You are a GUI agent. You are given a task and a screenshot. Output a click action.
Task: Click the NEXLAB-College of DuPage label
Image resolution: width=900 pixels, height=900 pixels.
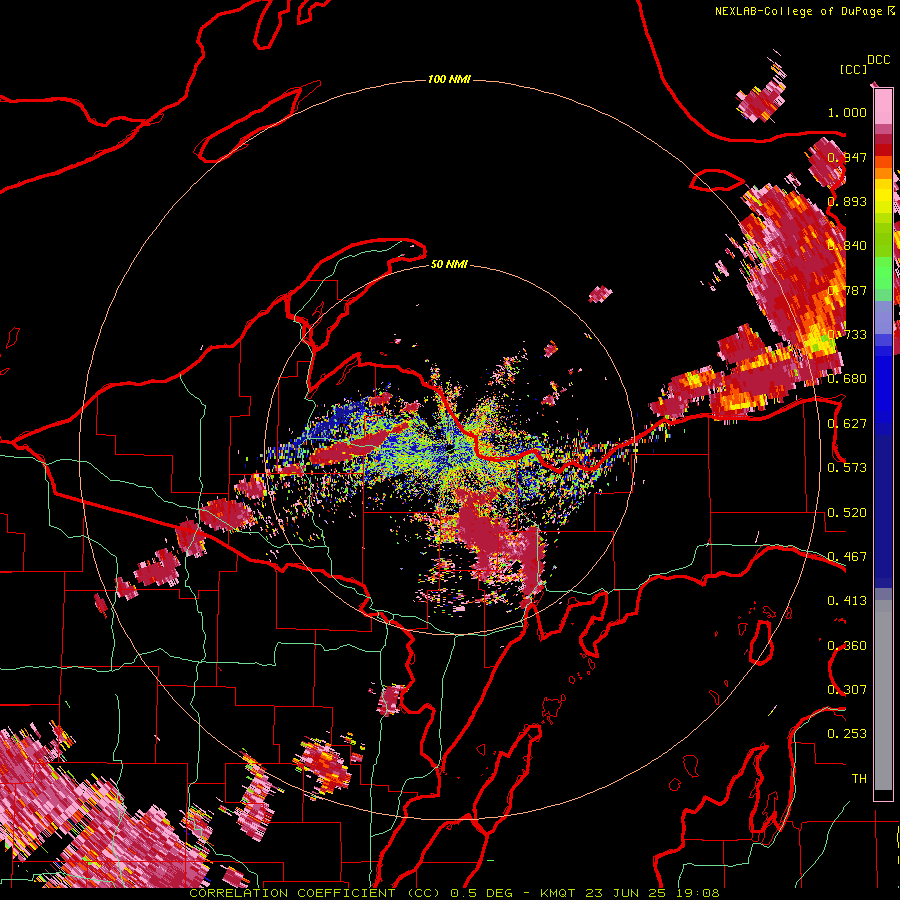point(799,11)
